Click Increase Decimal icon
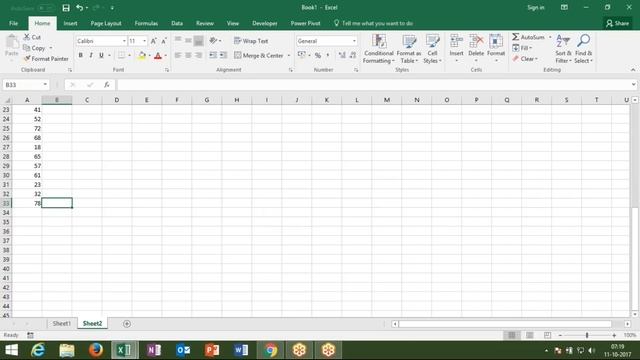Viewport: 640px width, 360px height. tap(342, 55)
